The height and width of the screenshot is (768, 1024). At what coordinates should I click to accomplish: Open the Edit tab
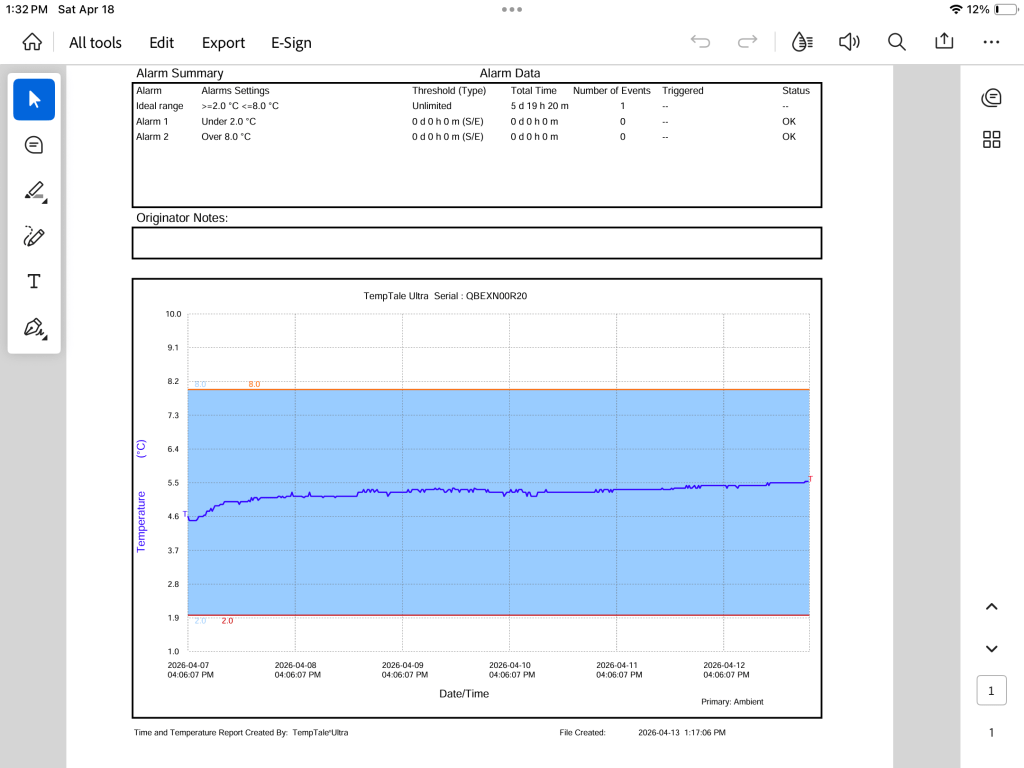[161, 42]
